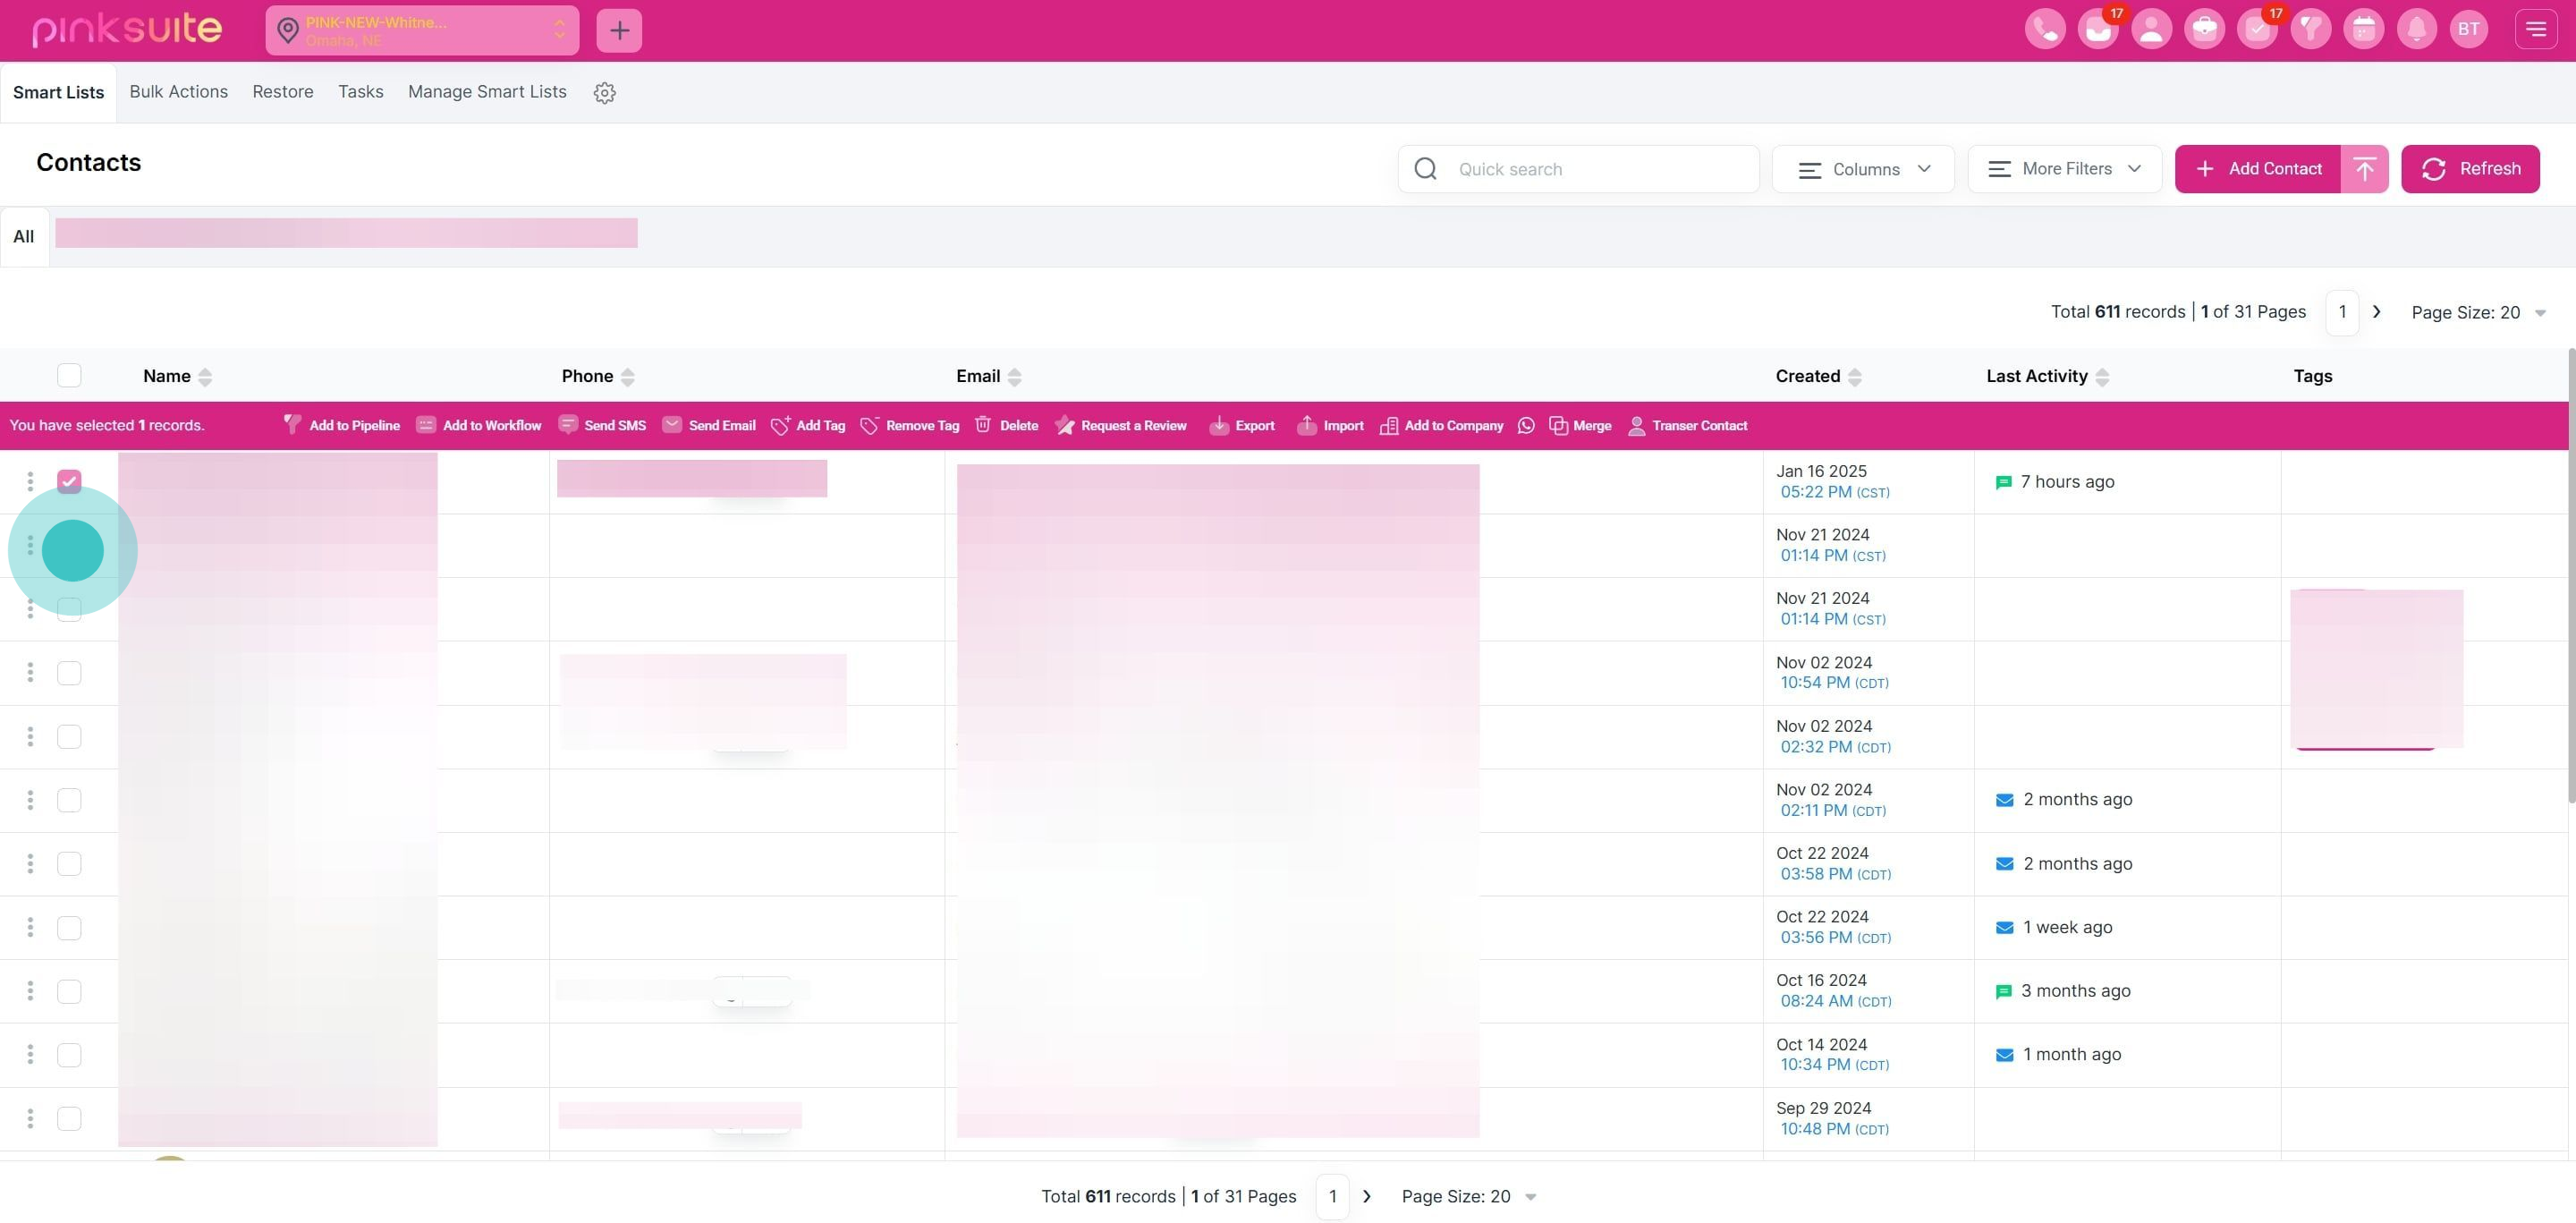Open the settings gear next to Manage Smart Lists
Screen dimensions: 2576x1223
[604, 93]
